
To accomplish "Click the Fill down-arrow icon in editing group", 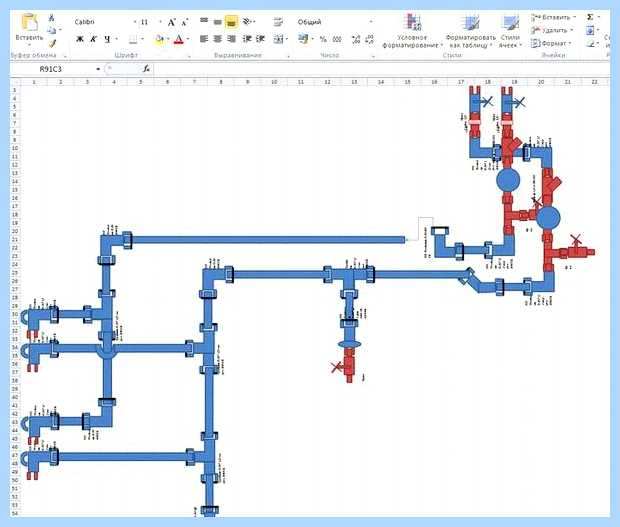I will click(x=590, y=30).
